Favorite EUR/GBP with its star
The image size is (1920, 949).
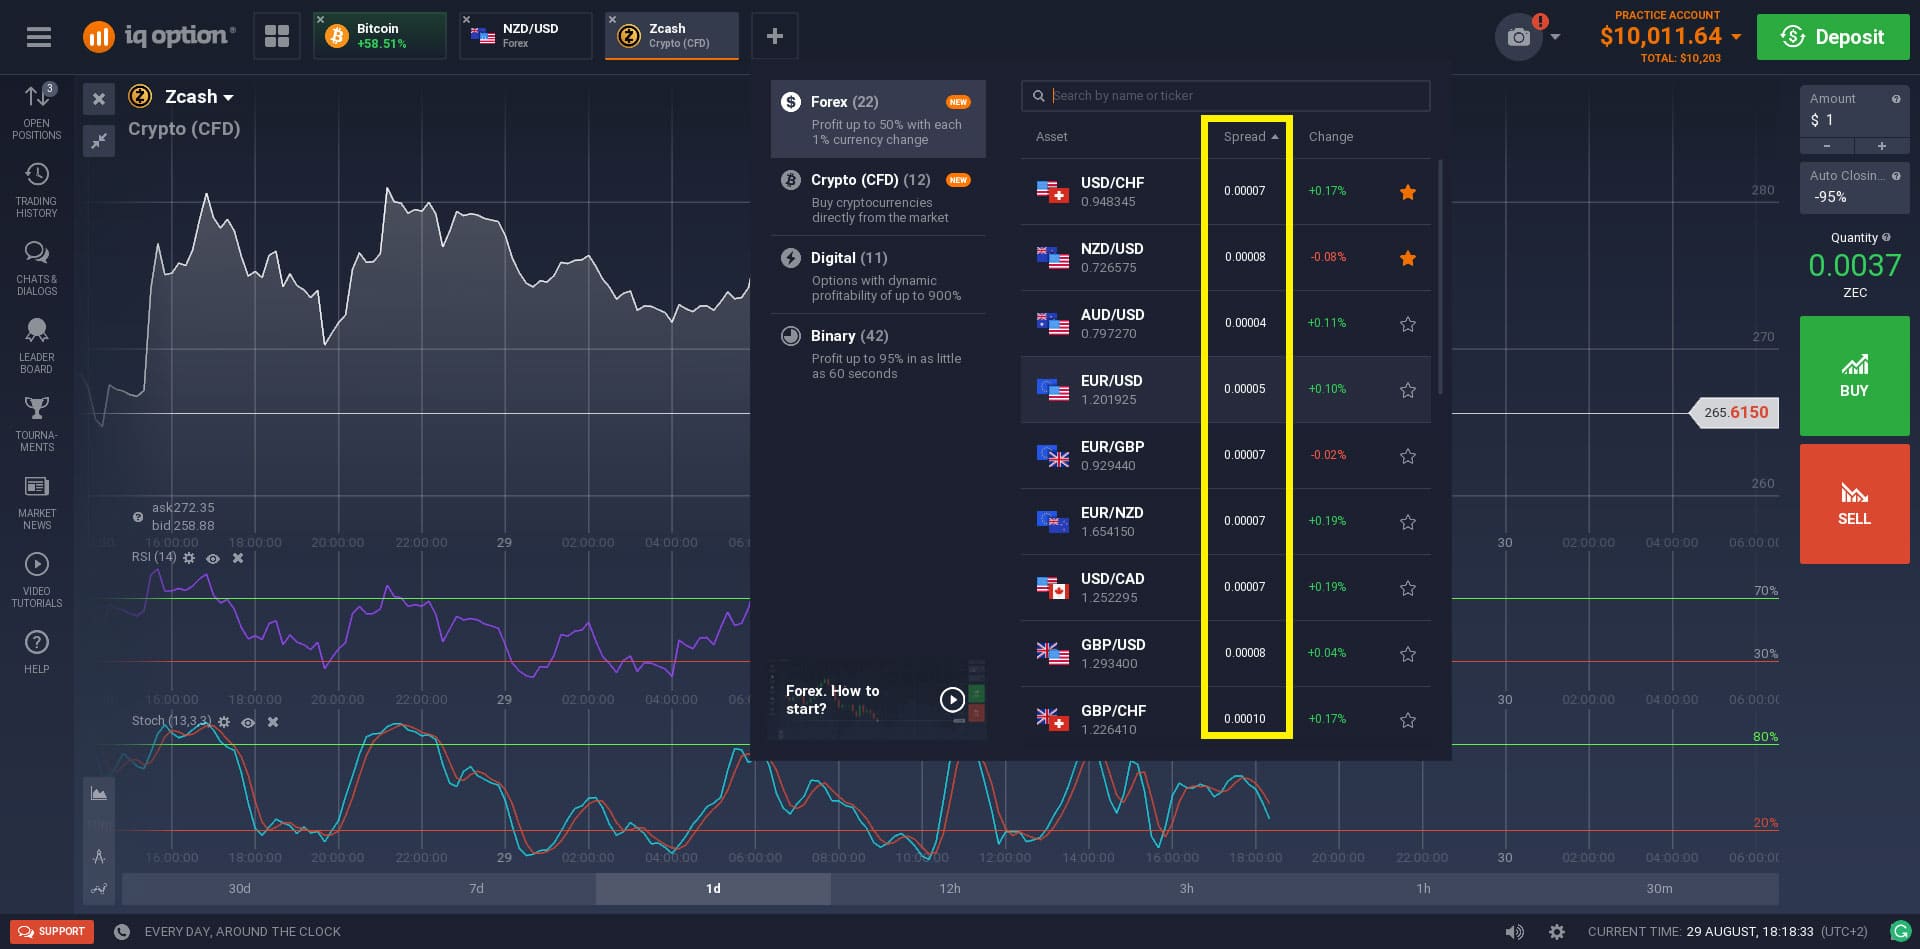point(1408,456)
